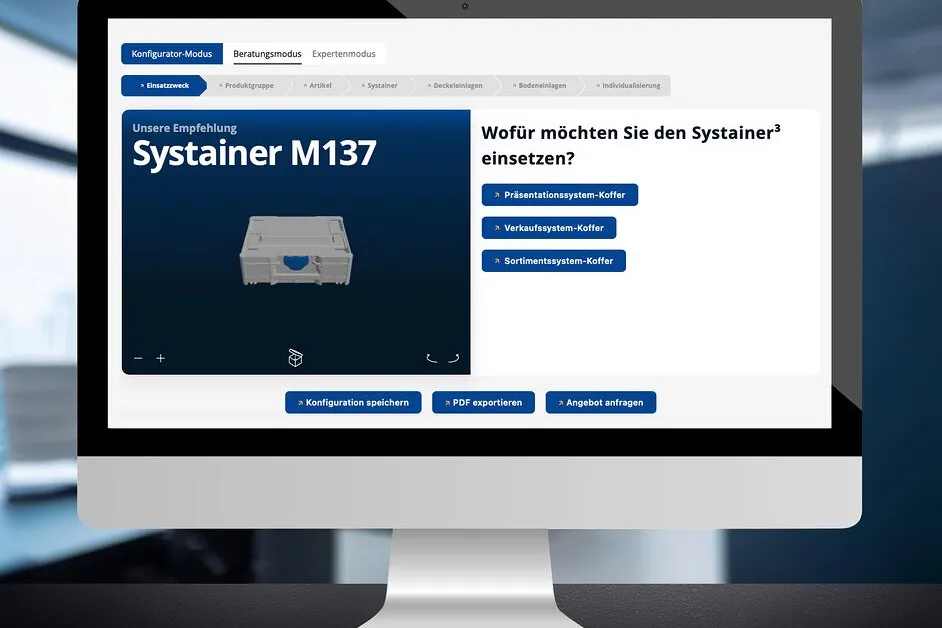
Task: Zoom out the 3D view with minus icon
Action: 138,358
